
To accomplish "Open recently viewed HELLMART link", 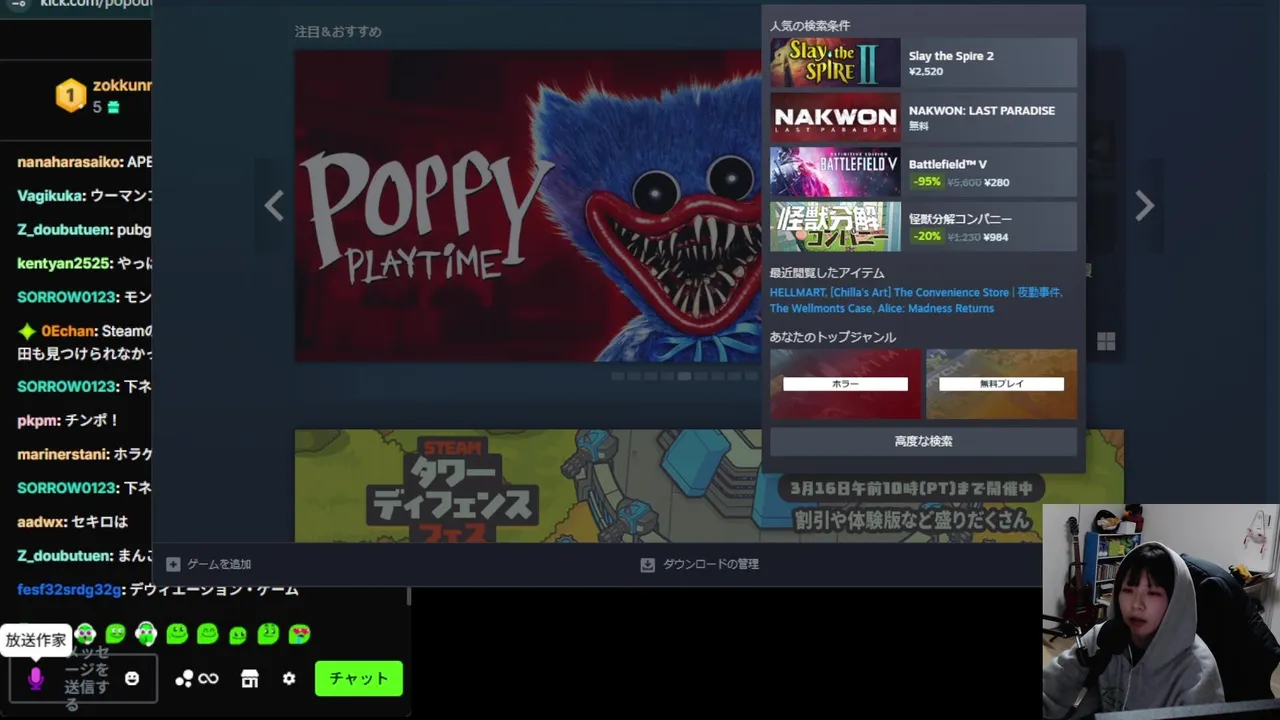I will pos(796,293).
